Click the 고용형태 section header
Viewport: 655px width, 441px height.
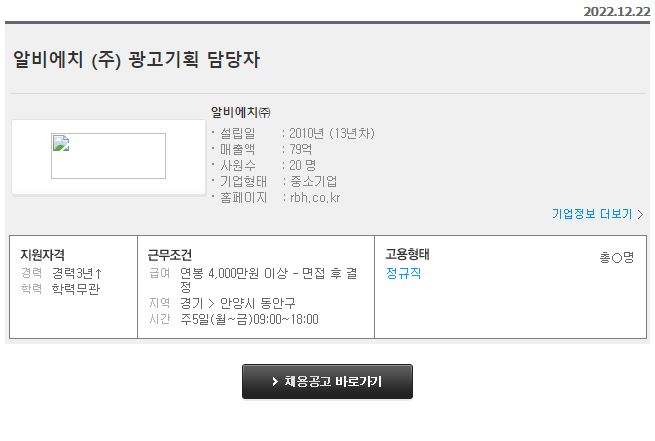click(x=407, y=254)
